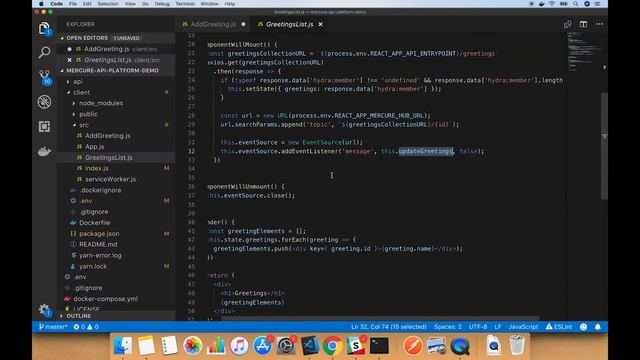The image size is (640, 360).
Task: Change the JavaScript language mode in the status bar
Action: (523, 327)
